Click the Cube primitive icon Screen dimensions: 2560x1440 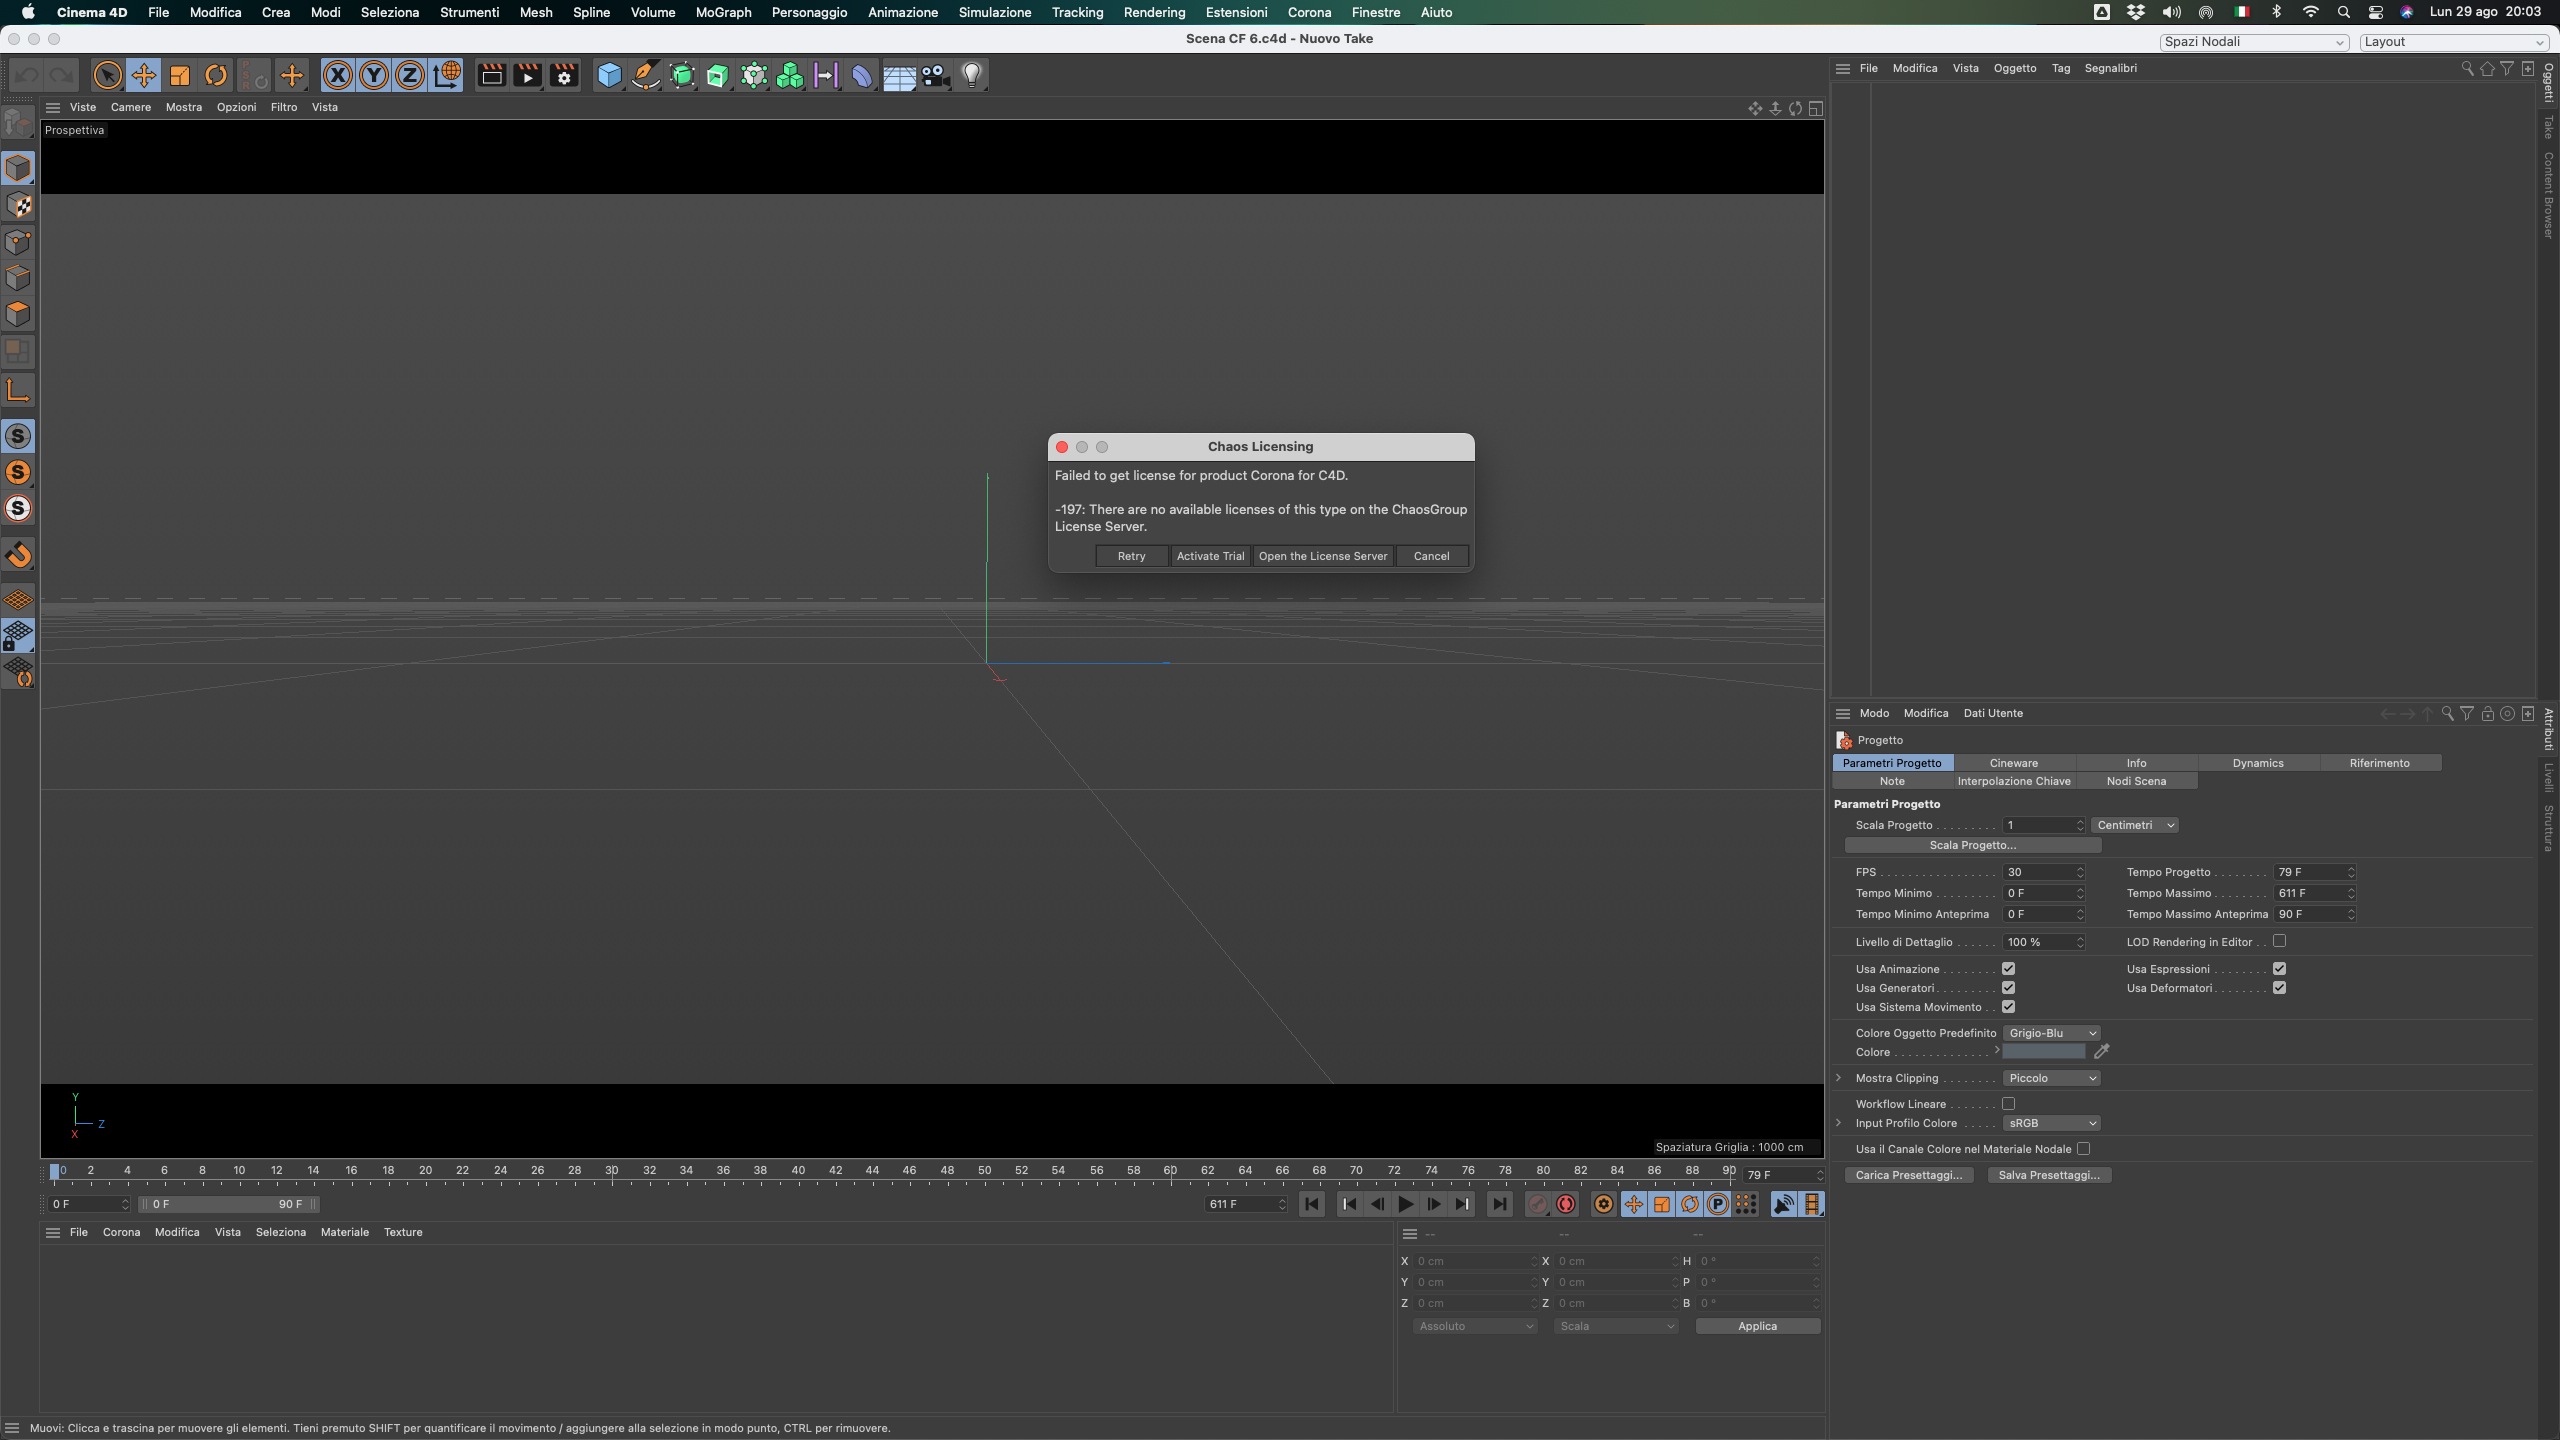pos(609,75)
